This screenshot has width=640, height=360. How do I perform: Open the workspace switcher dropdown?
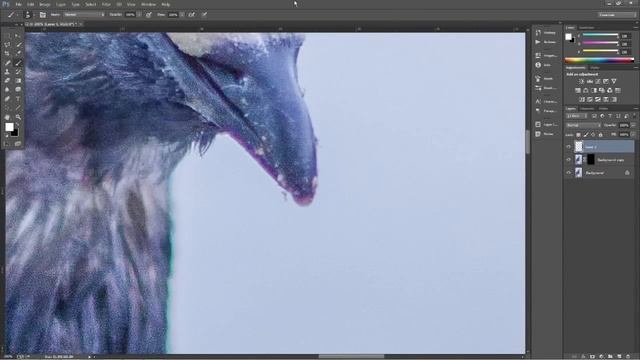(x=617, y=15)
